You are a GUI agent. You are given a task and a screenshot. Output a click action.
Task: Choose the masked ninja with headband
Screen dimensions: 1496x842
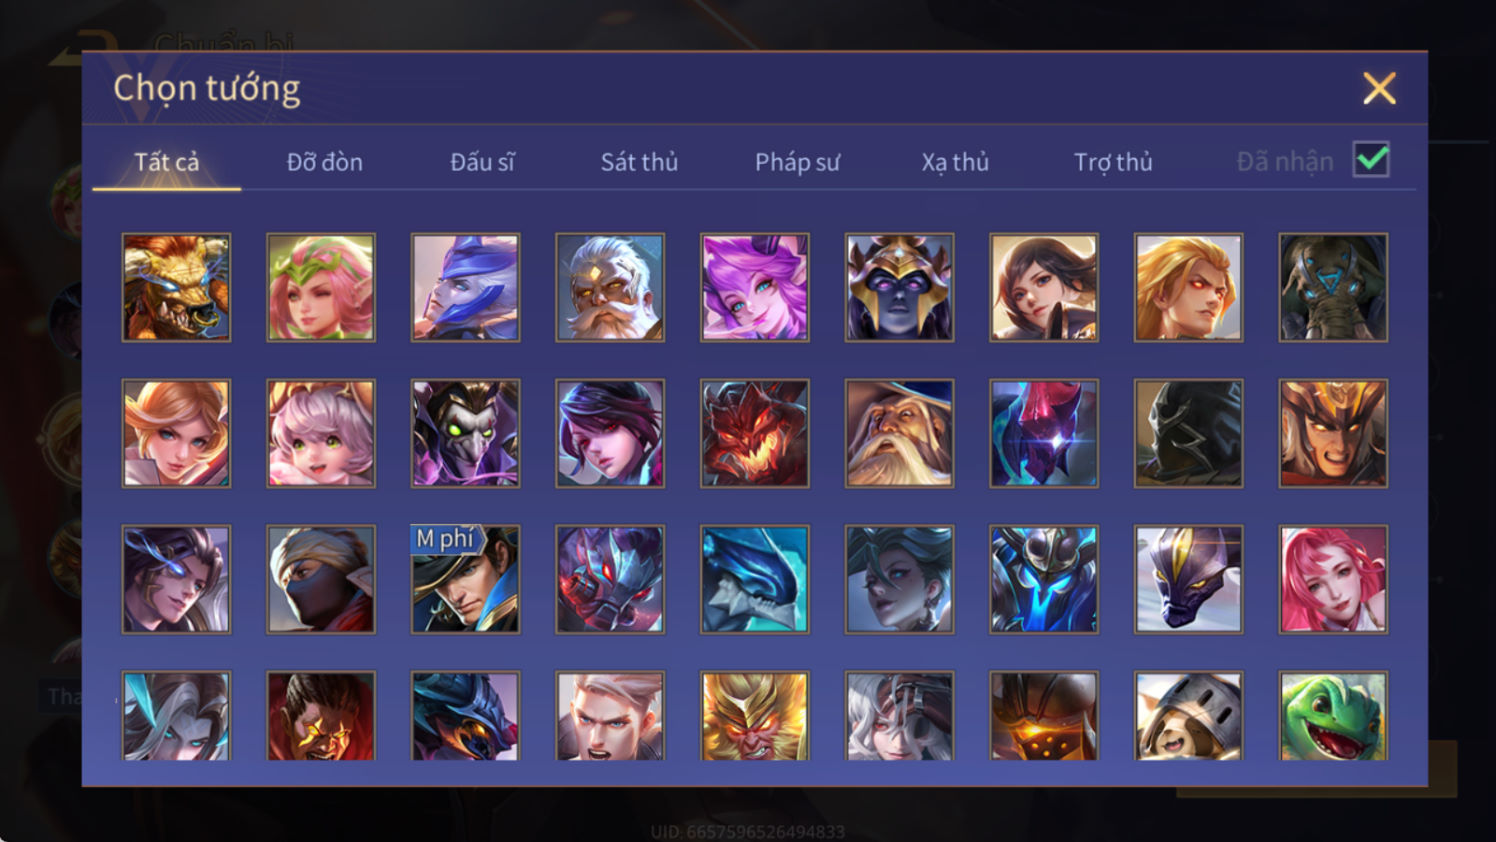(321, 579)
